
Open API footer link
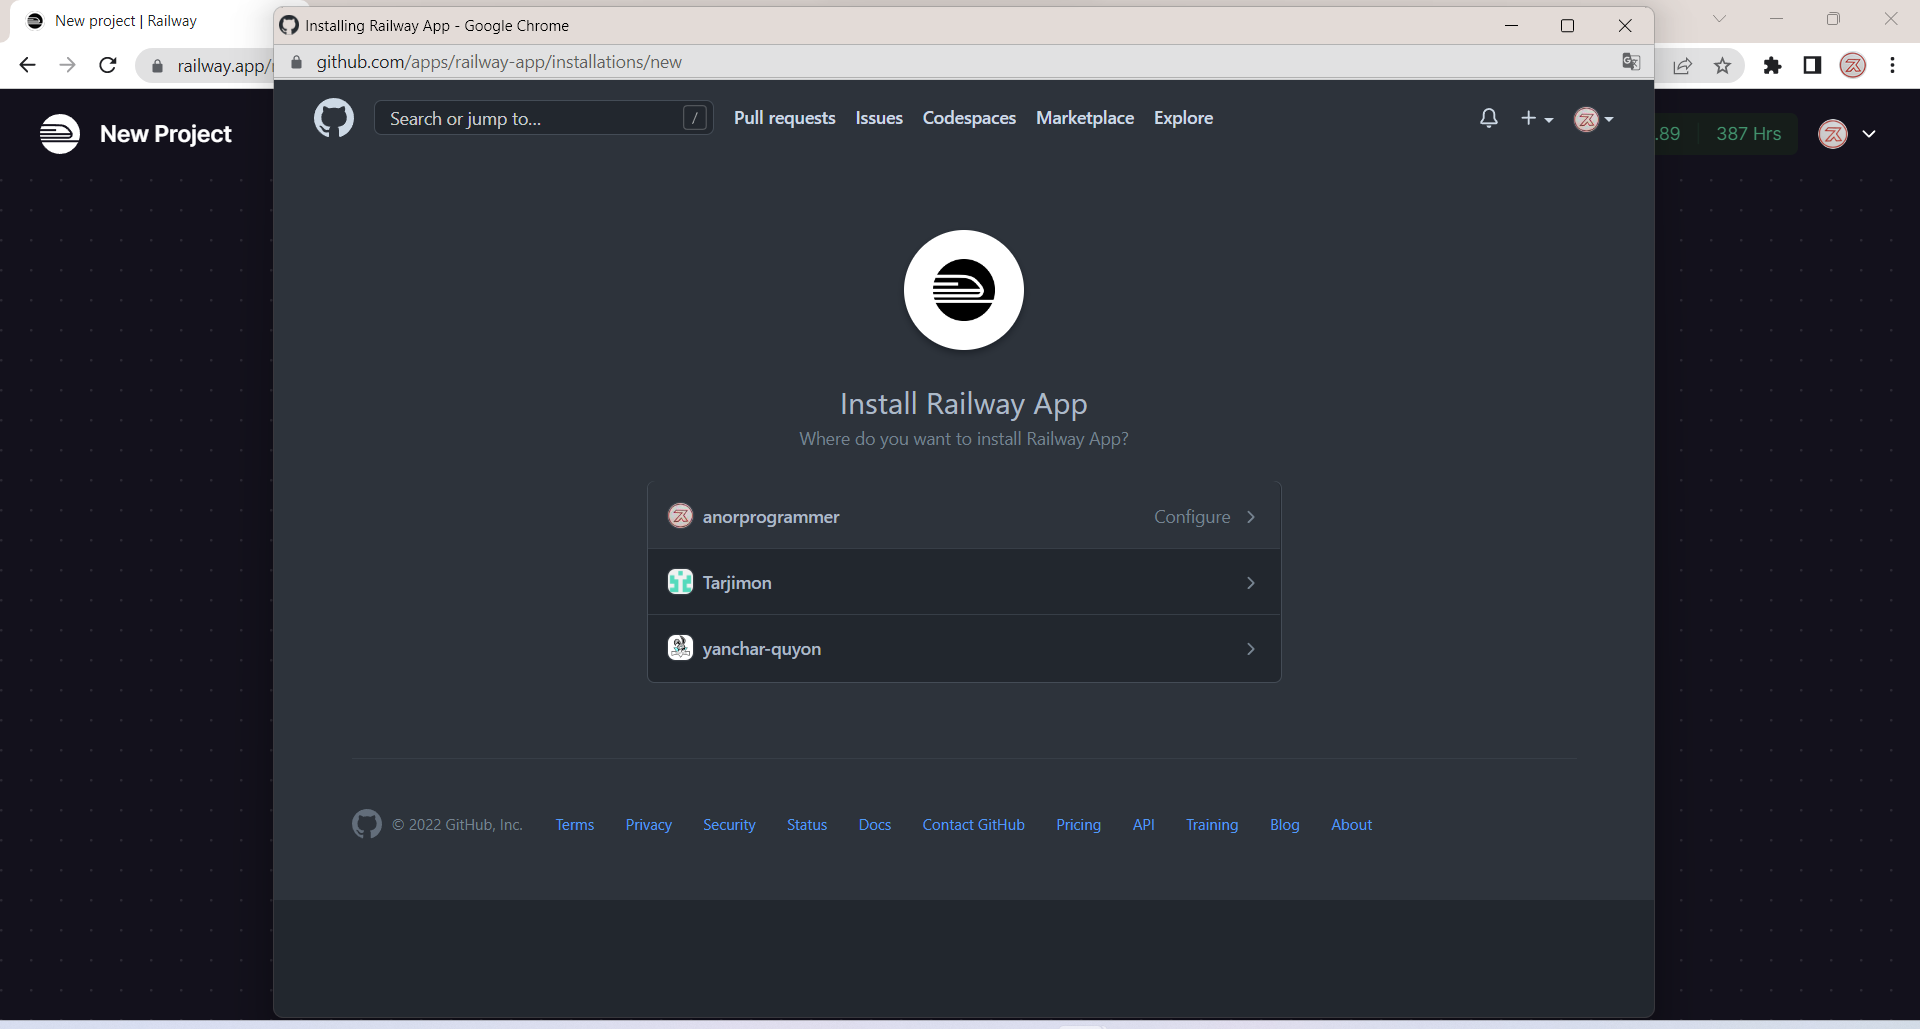pos(1144,825)
